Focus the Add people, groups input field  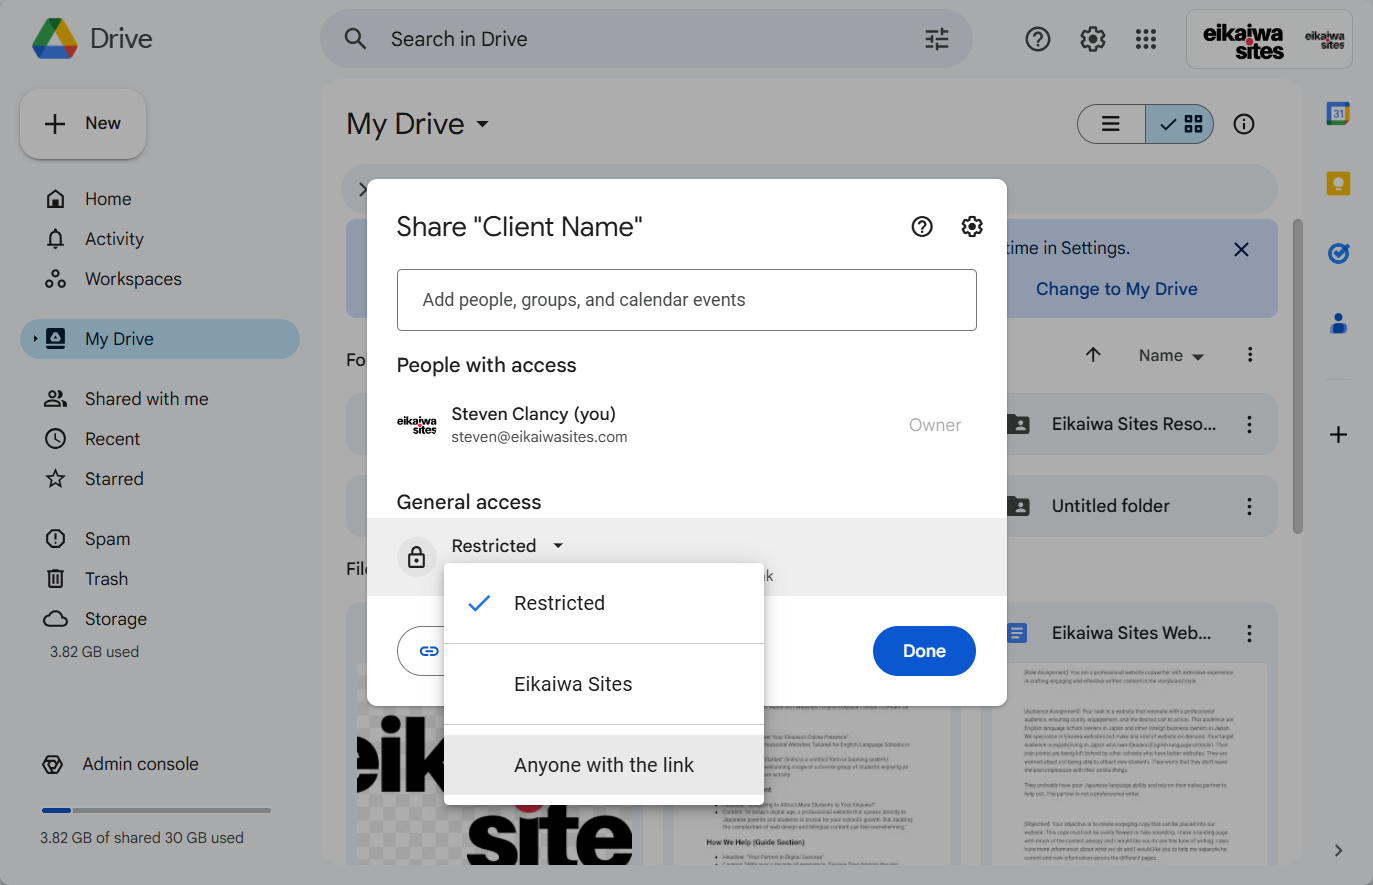pyautogui.click(x=687, y=300)
